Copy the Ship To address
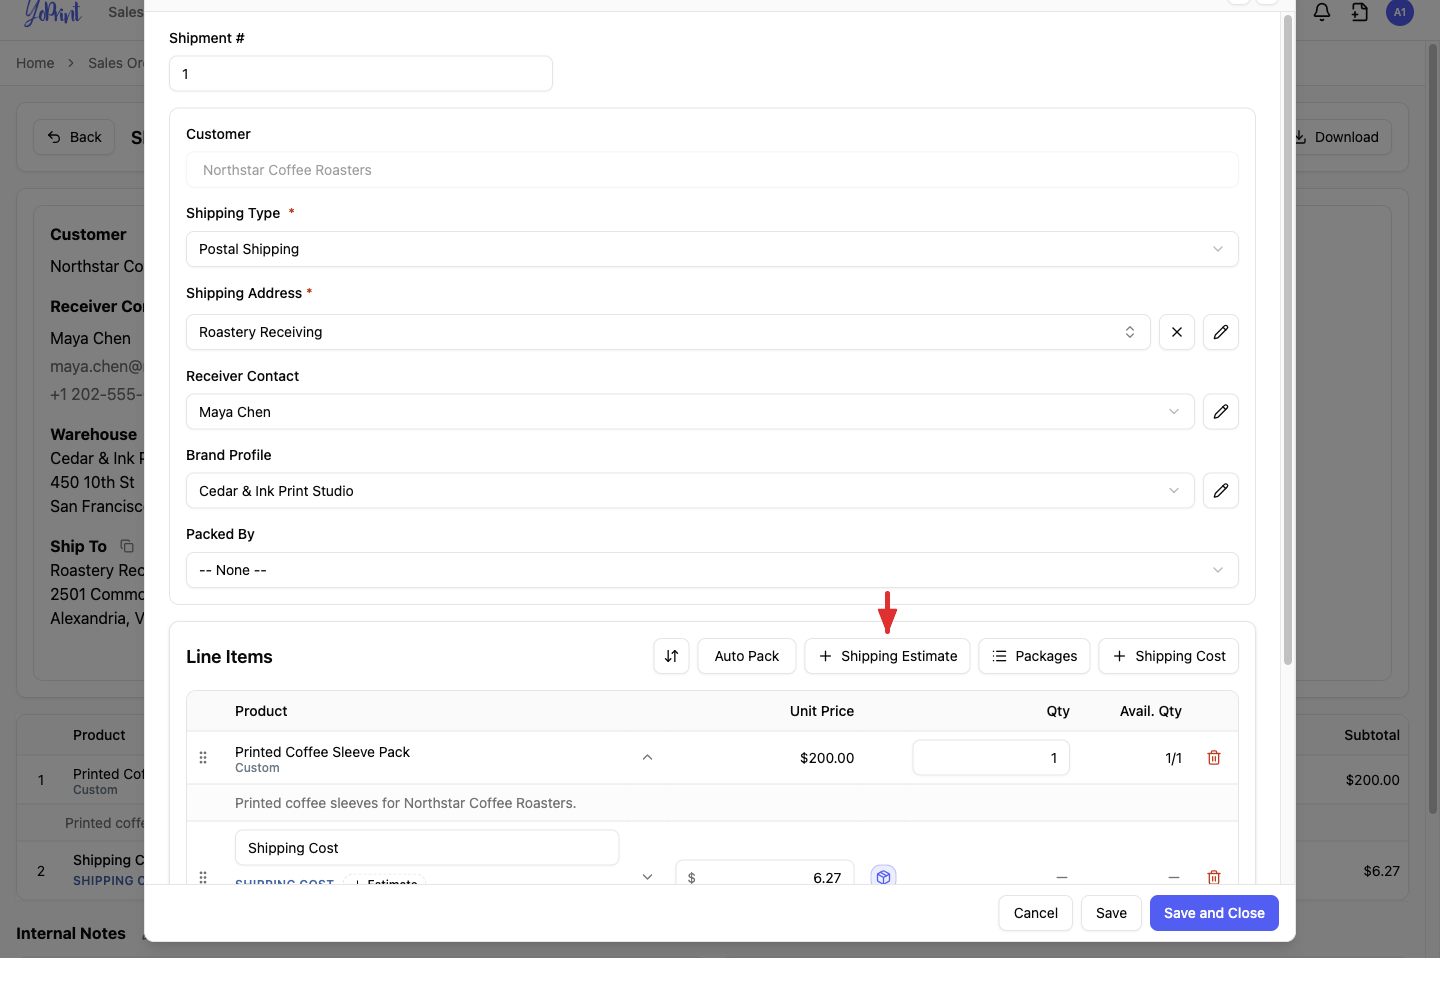 [x=127, y=546]
